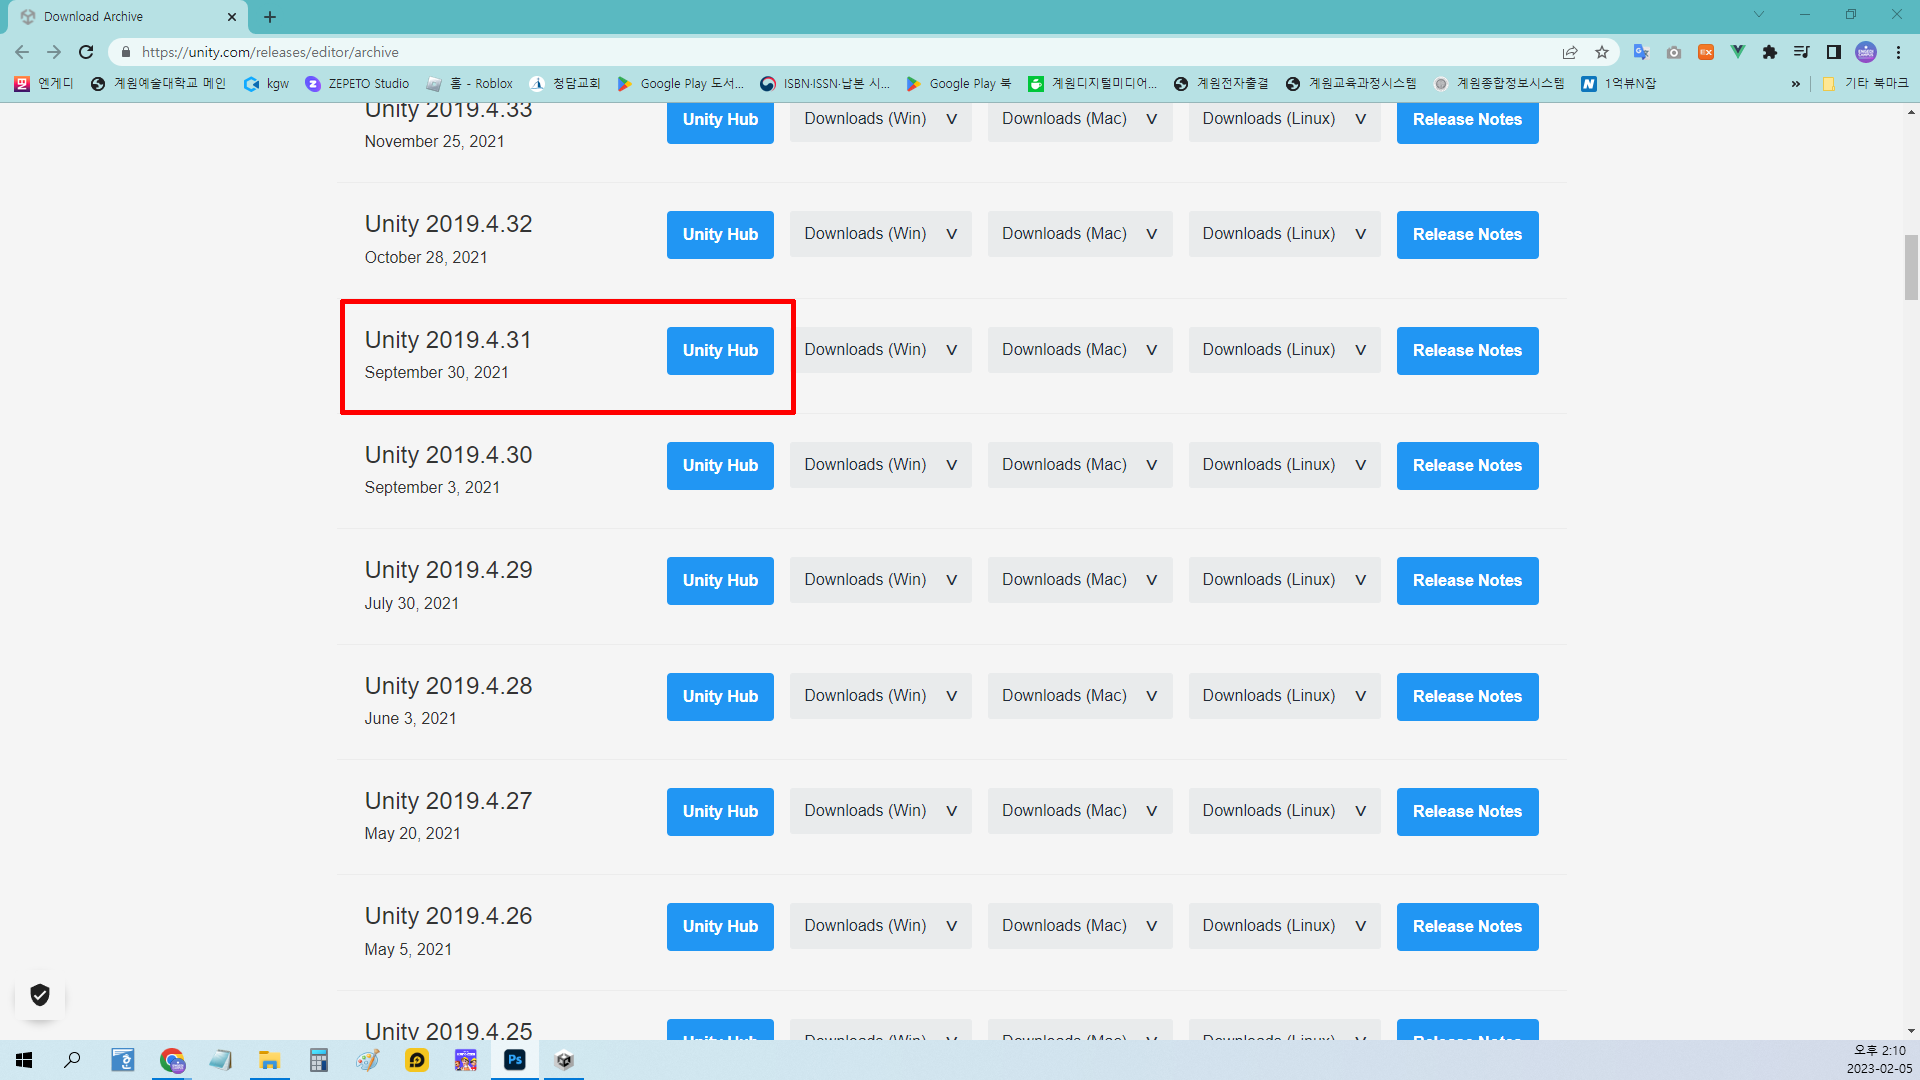The image size is (1920, 1080).
Task: Open the Google Translate extension
Action: (1640, 52)
